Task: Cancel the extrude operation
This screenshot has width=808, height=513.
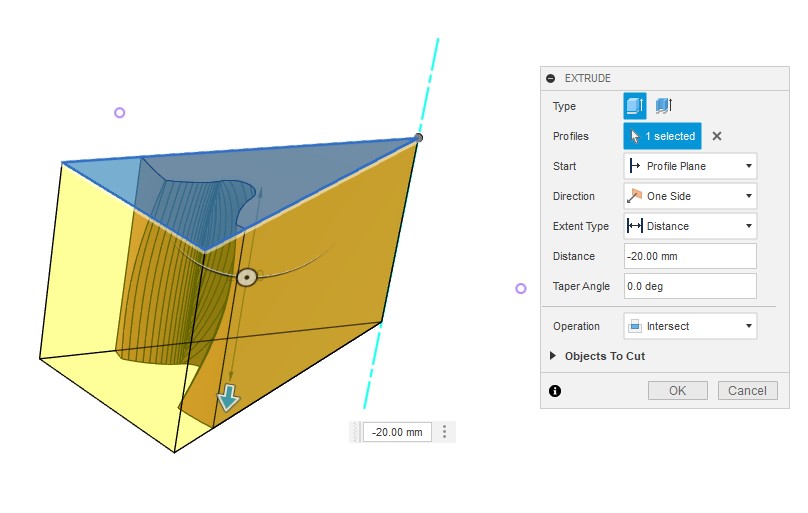Action: [747, 390]
